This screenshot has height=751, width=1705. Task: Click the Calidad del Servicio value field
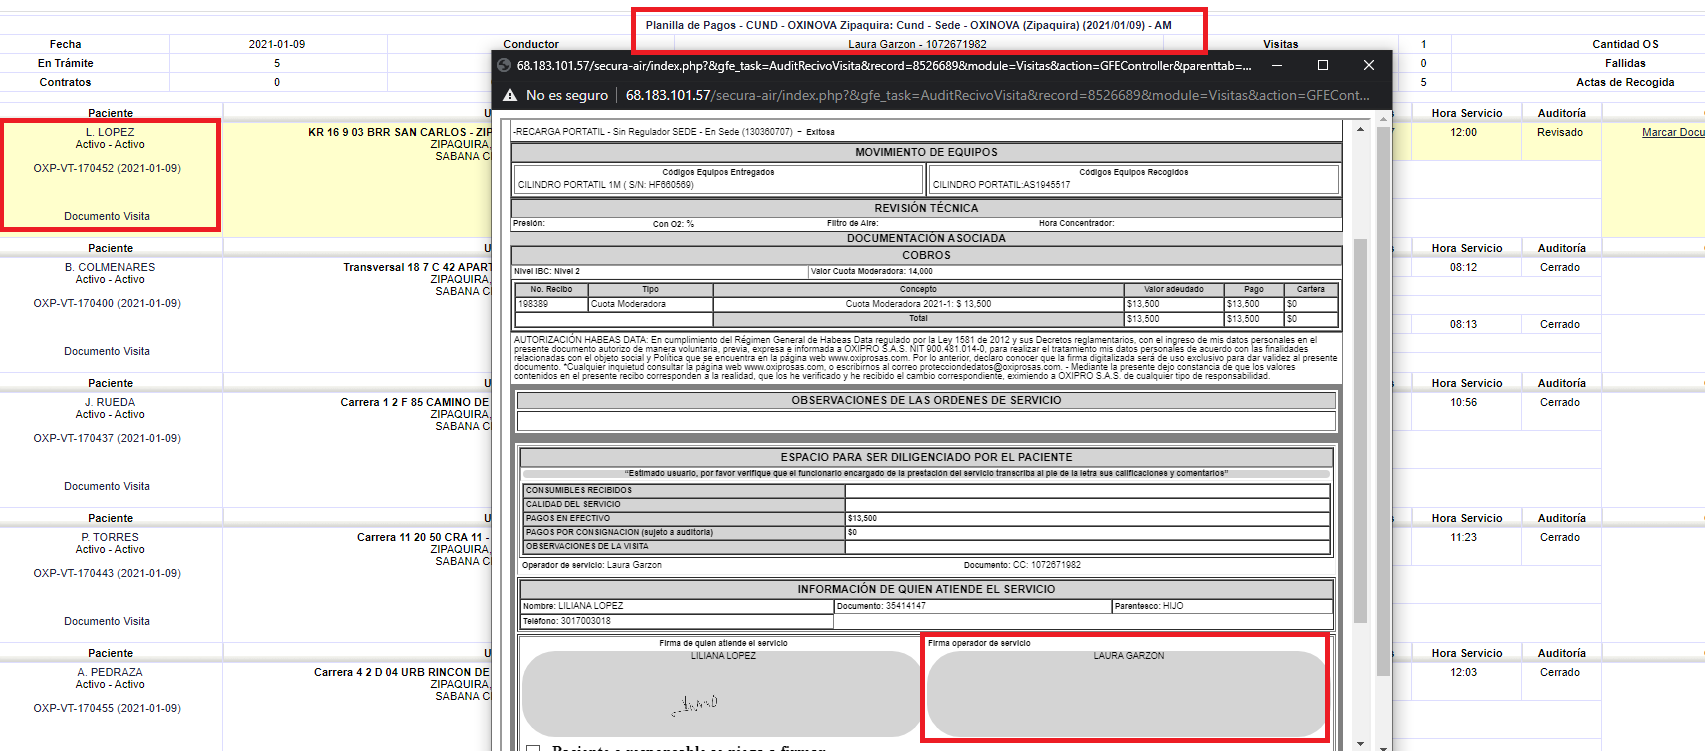[x=1087, y=504]
